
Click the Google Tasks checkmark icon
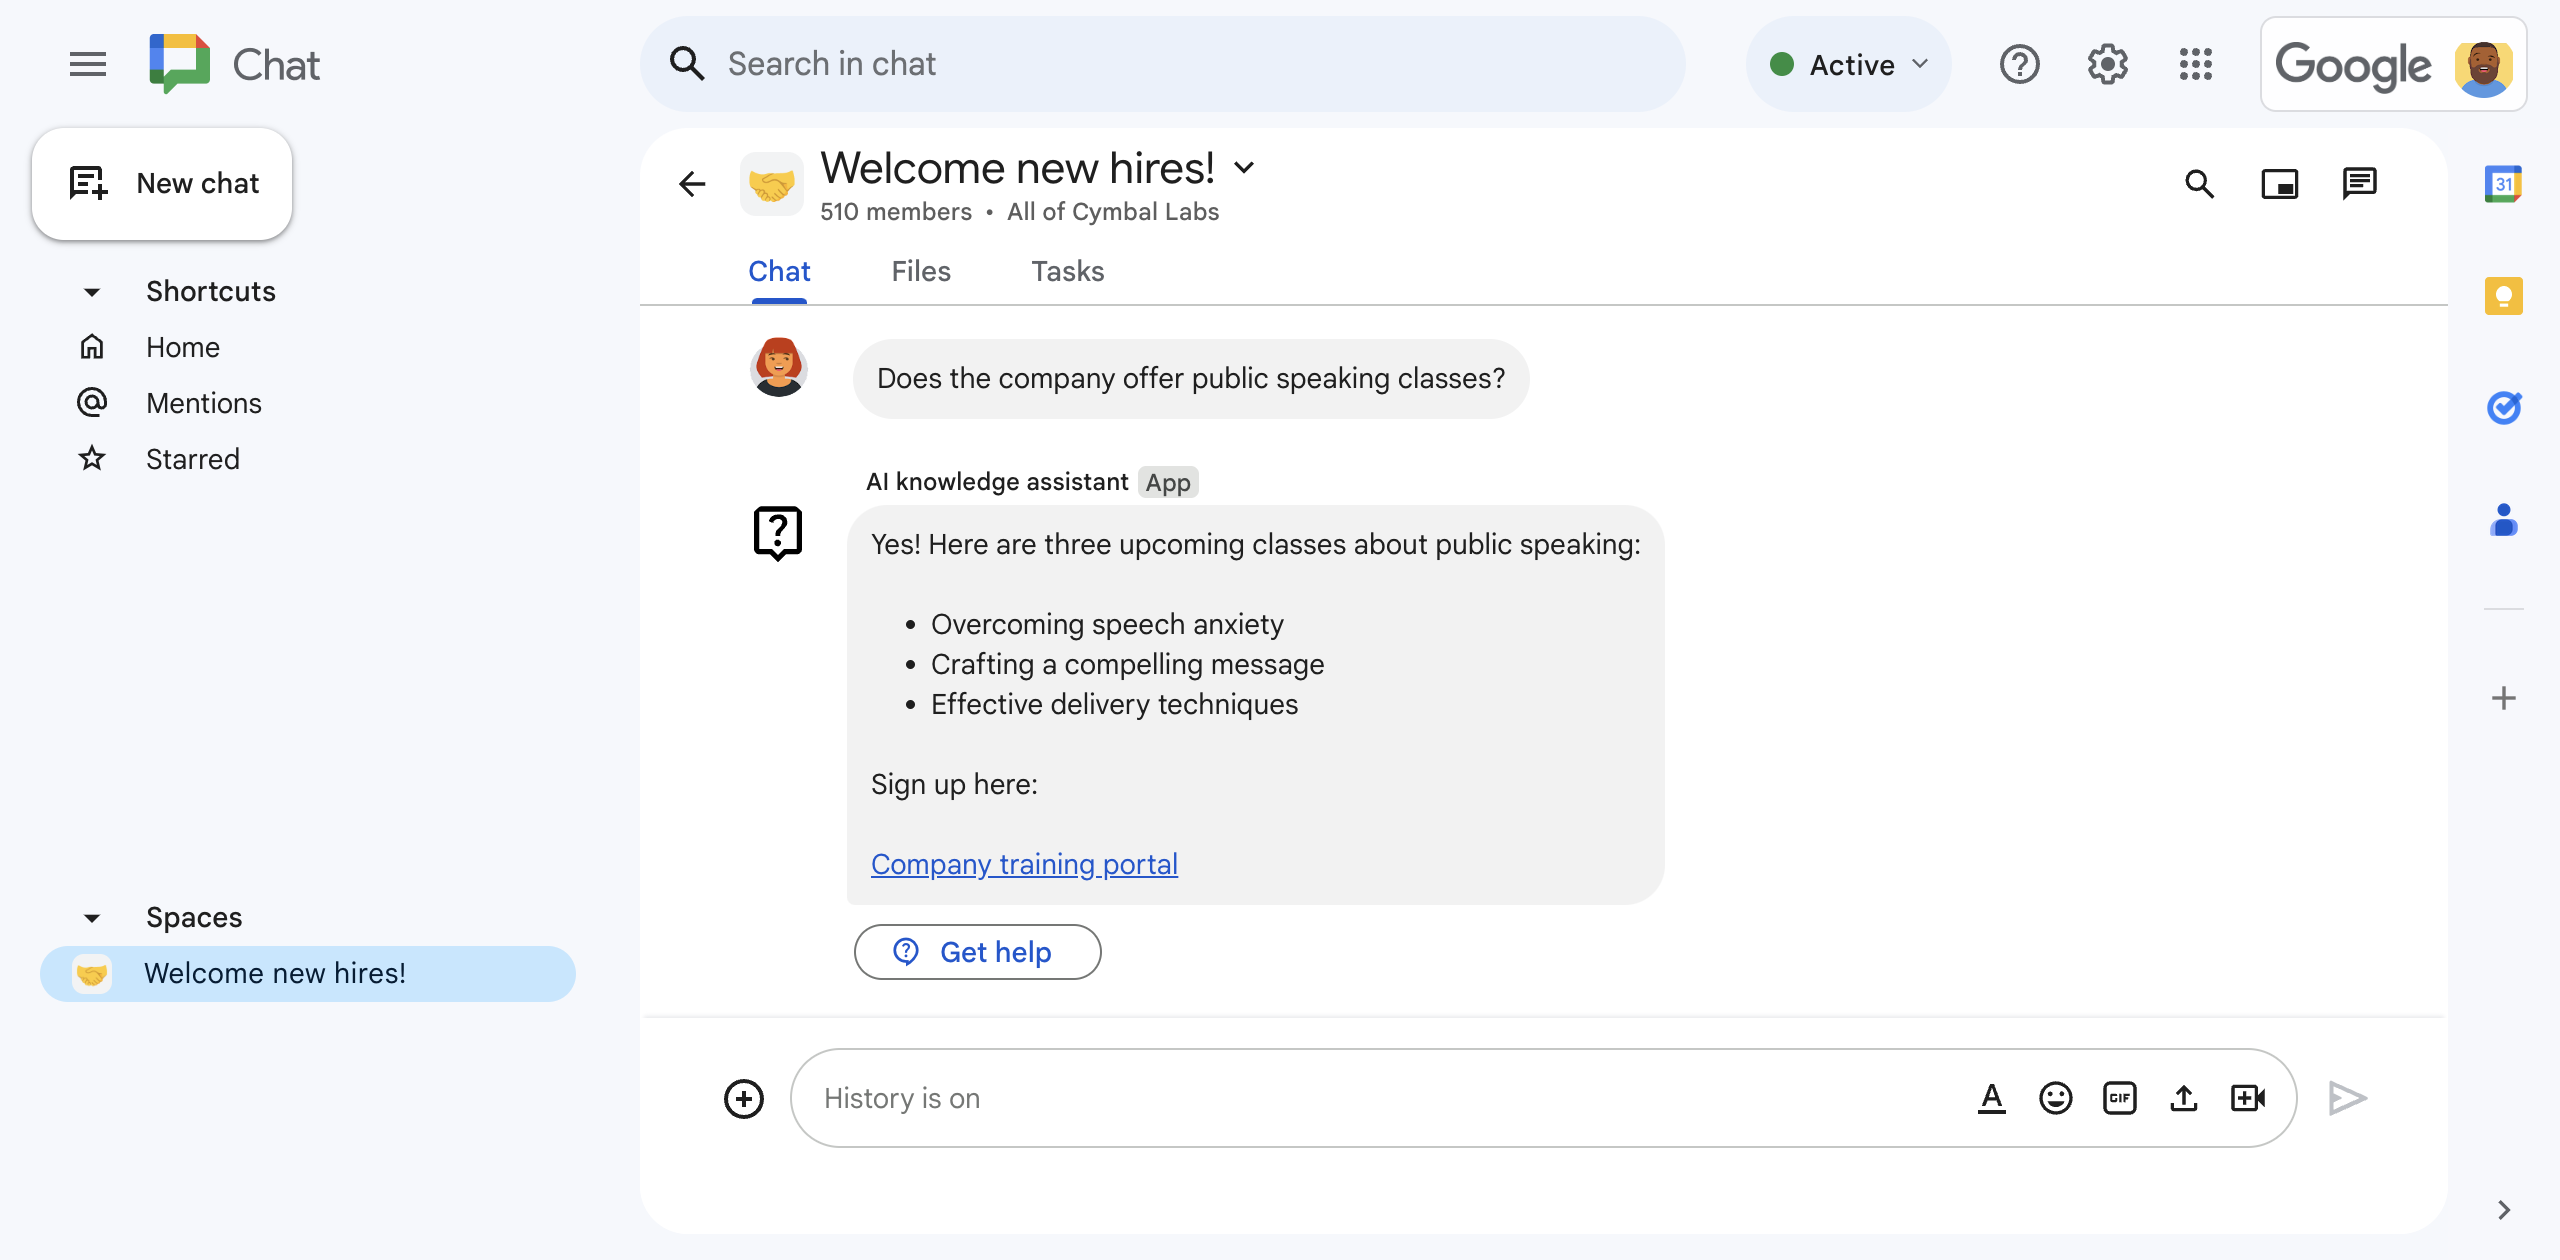(2504, 406)
